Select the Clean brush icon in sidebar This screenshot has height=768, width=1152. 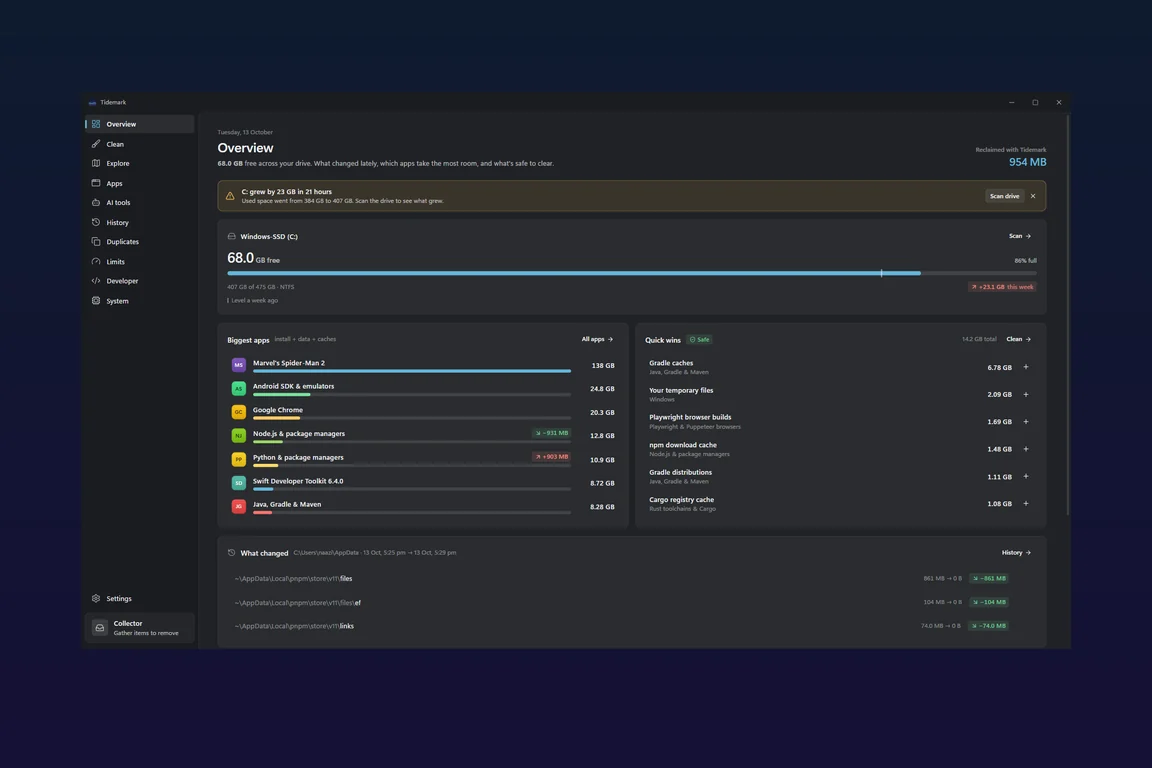point(96,144)
